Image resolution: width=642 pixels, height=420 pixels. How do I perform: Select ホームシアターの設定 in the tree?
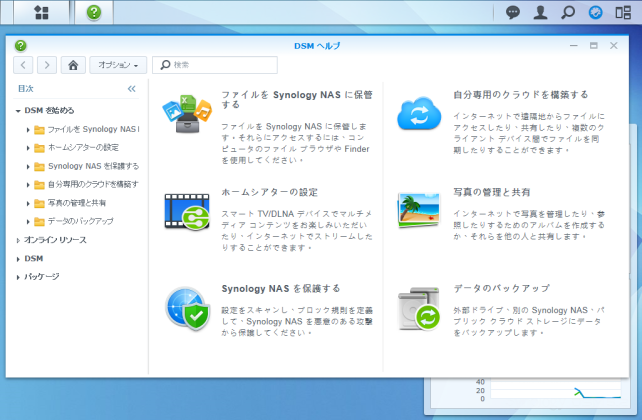click(83, 147)
